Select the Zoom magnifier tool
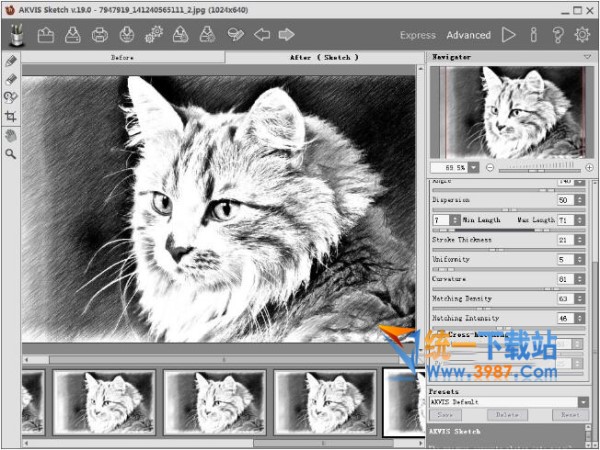The image size is (600, 450). (11, 154)
